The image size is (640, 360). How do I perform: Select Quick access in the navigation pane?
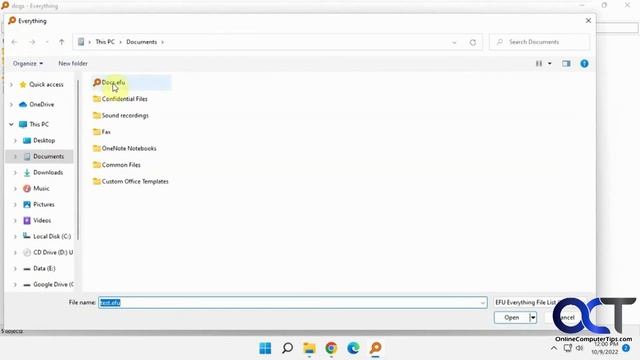pos(42,84)
